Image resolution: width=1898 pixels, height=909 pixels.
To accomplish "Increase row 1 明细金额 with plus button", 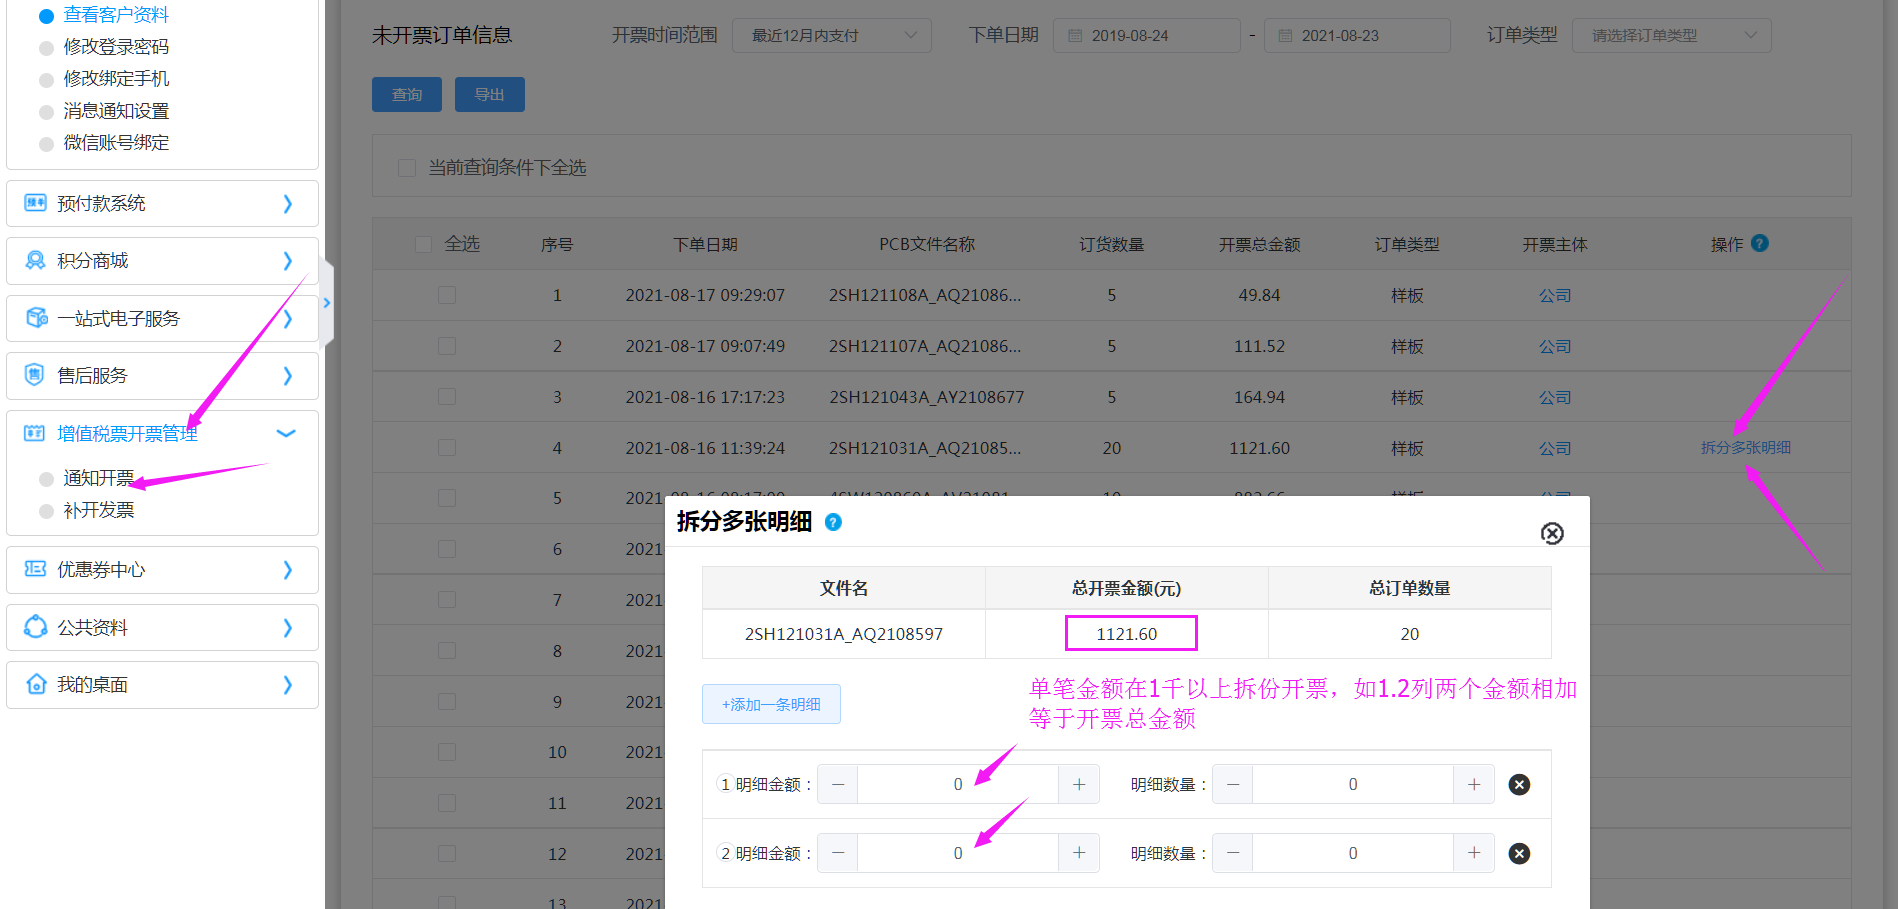I will tap(1079, 785).
